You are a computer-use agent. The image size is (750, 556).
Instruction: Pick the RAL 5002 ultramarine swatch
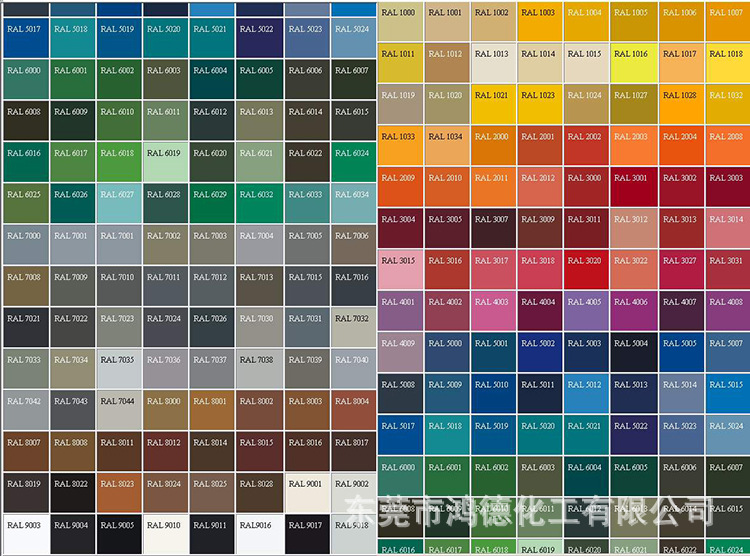click(x=540, y=353)
